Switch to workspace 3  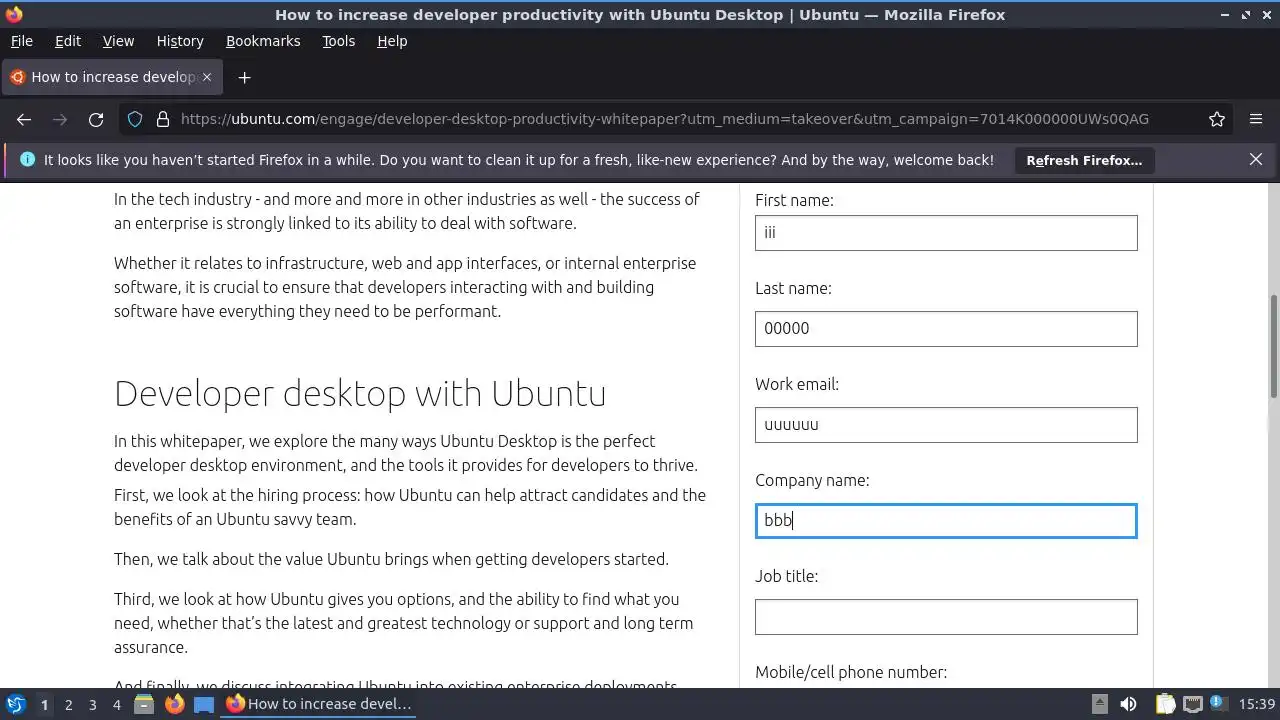click(x=92, y=704)
